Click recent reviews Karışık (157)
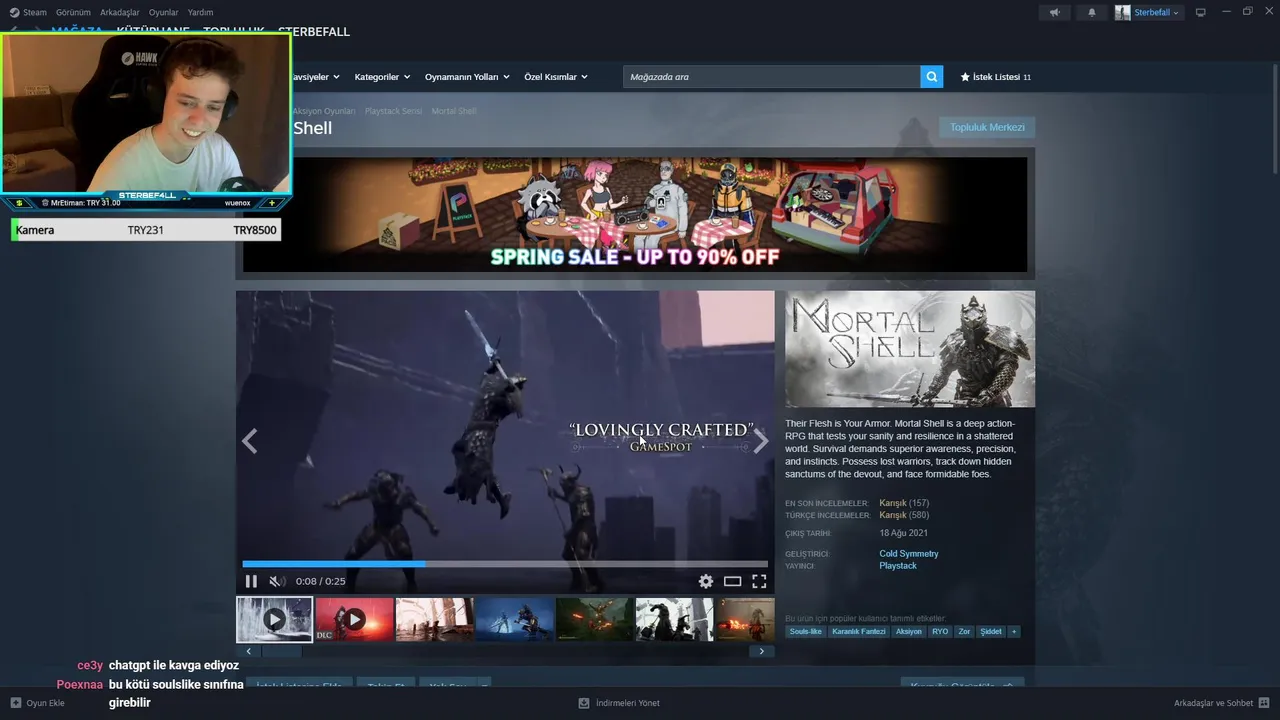This screenshot has height=720, width=1280. 904,503
